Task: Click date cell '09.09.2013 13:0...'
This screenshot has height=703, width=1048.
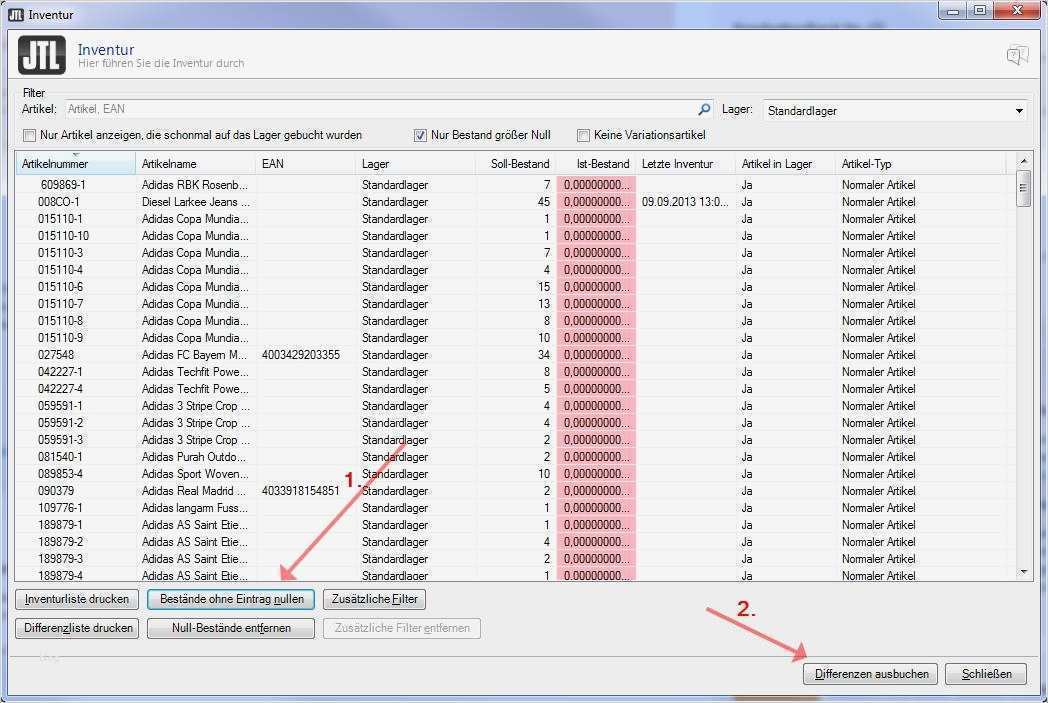Action: 685,202
